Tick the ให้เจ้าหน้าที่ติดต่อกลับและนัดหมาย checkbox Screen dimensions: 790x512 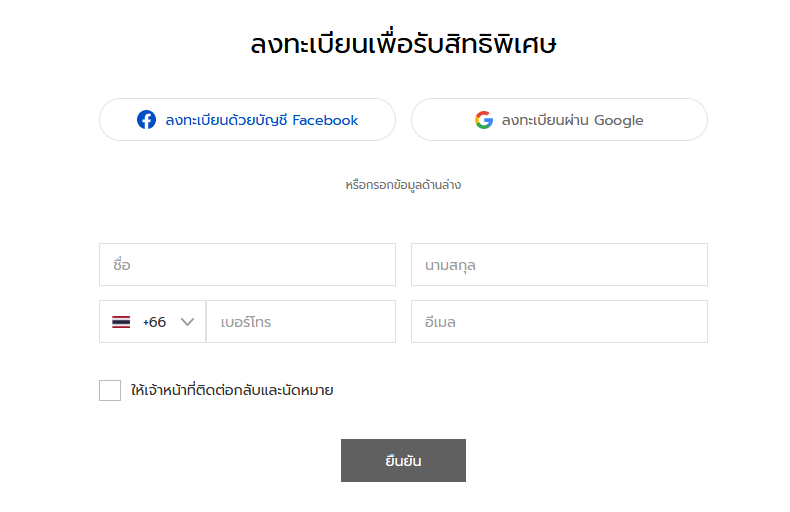pos(110,390)
